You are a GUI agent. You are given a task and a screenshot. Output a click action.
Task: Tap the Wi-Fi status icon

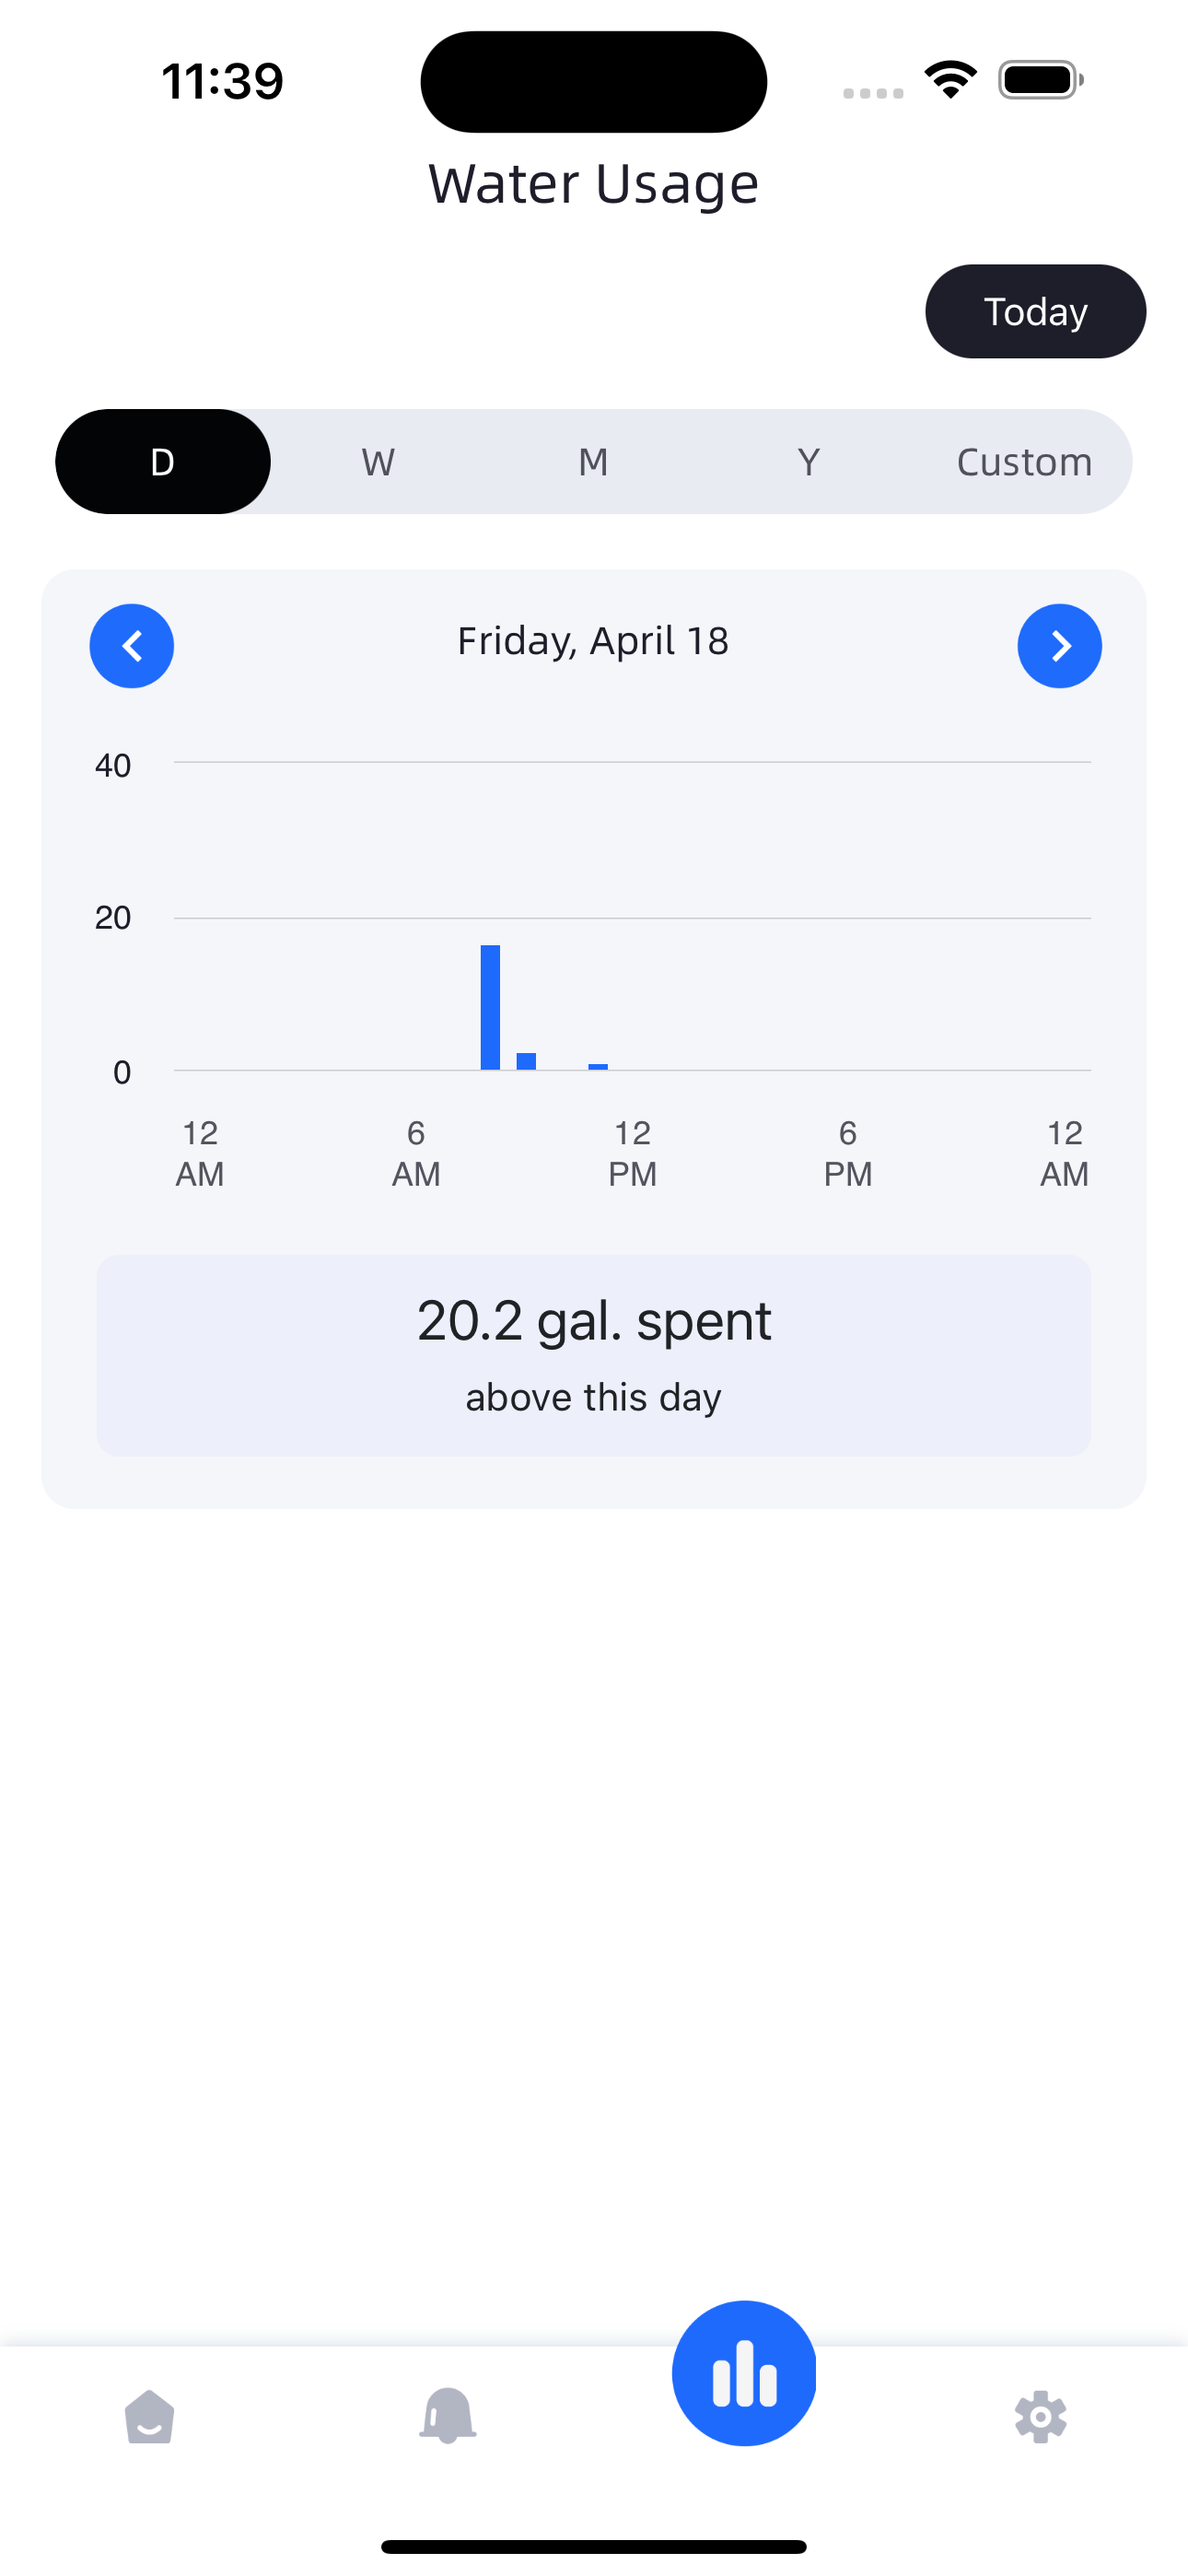pos(950,80)
